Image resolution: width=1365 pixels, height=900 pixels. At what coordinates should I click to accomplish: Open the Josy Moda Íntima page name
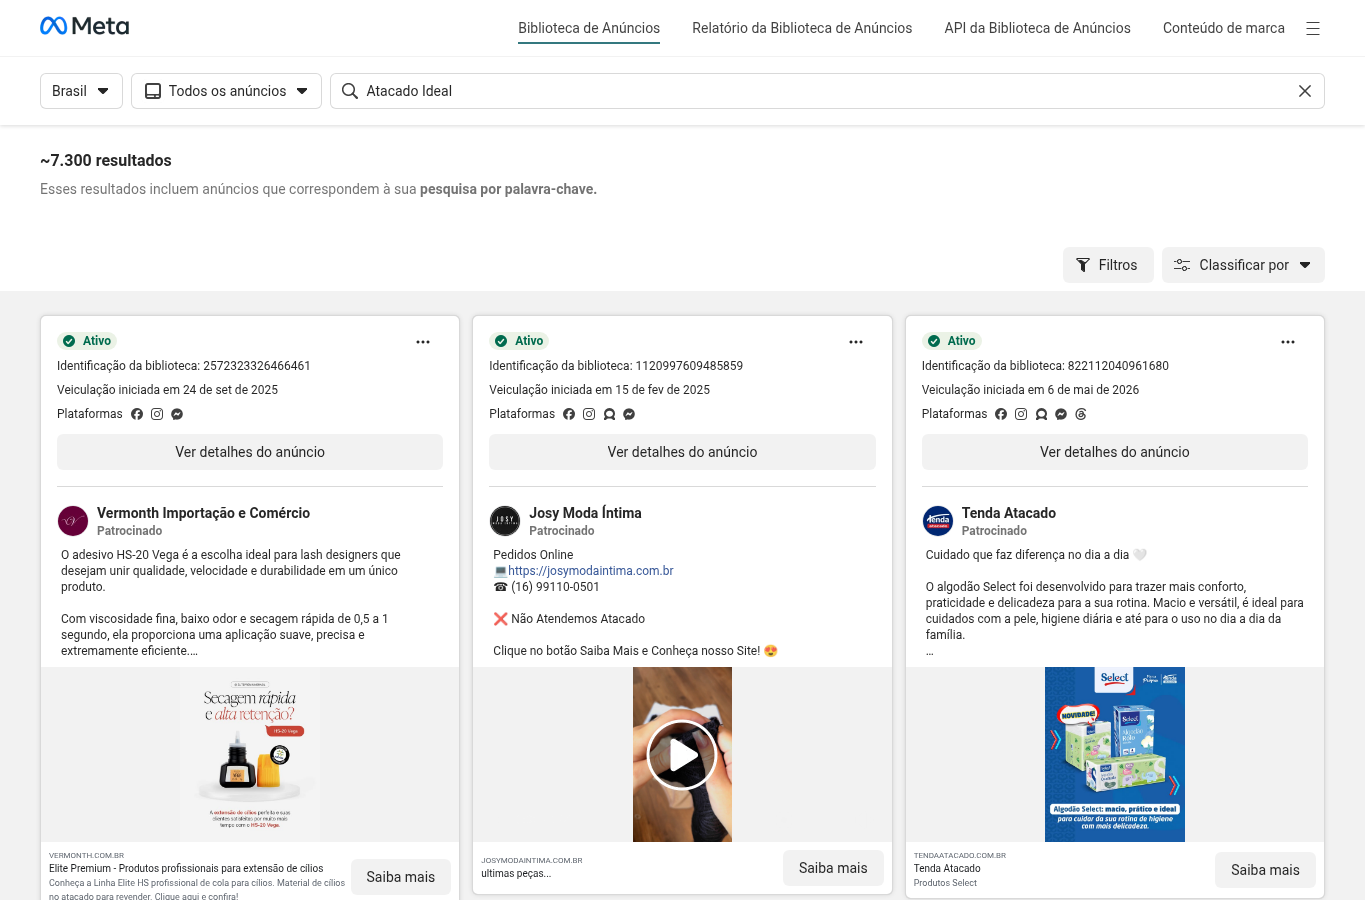coord(585,513)
